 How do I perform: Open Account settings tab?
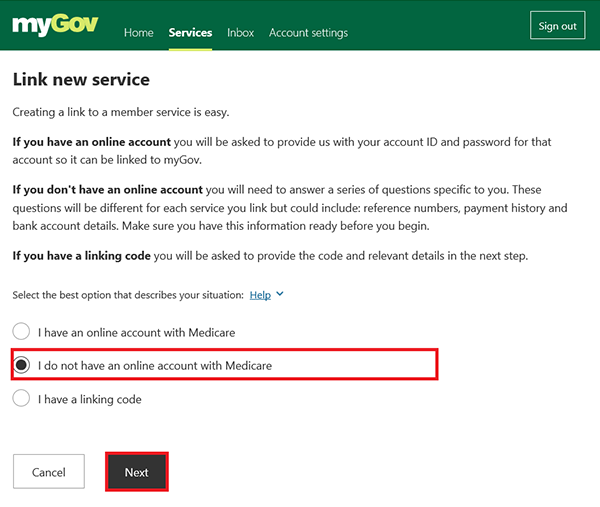(308, 33)
